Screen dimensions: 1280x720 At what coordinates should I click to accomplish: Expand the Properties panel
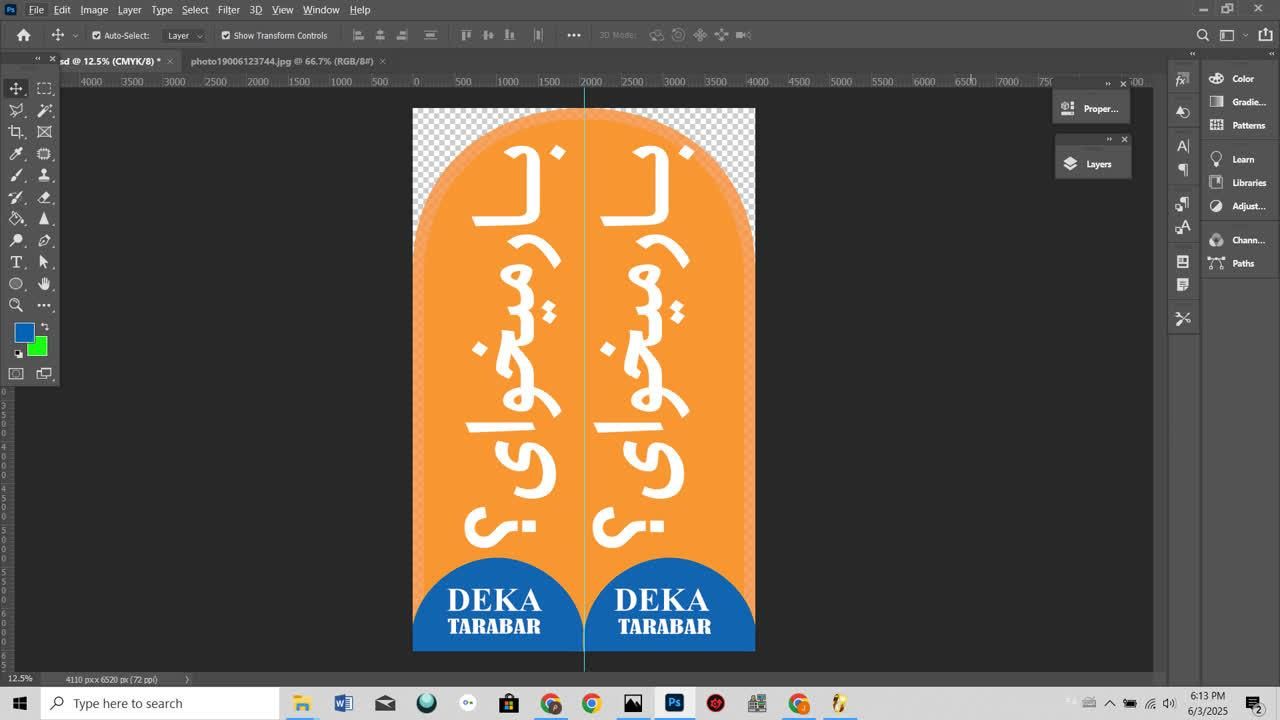[1091, 108]
